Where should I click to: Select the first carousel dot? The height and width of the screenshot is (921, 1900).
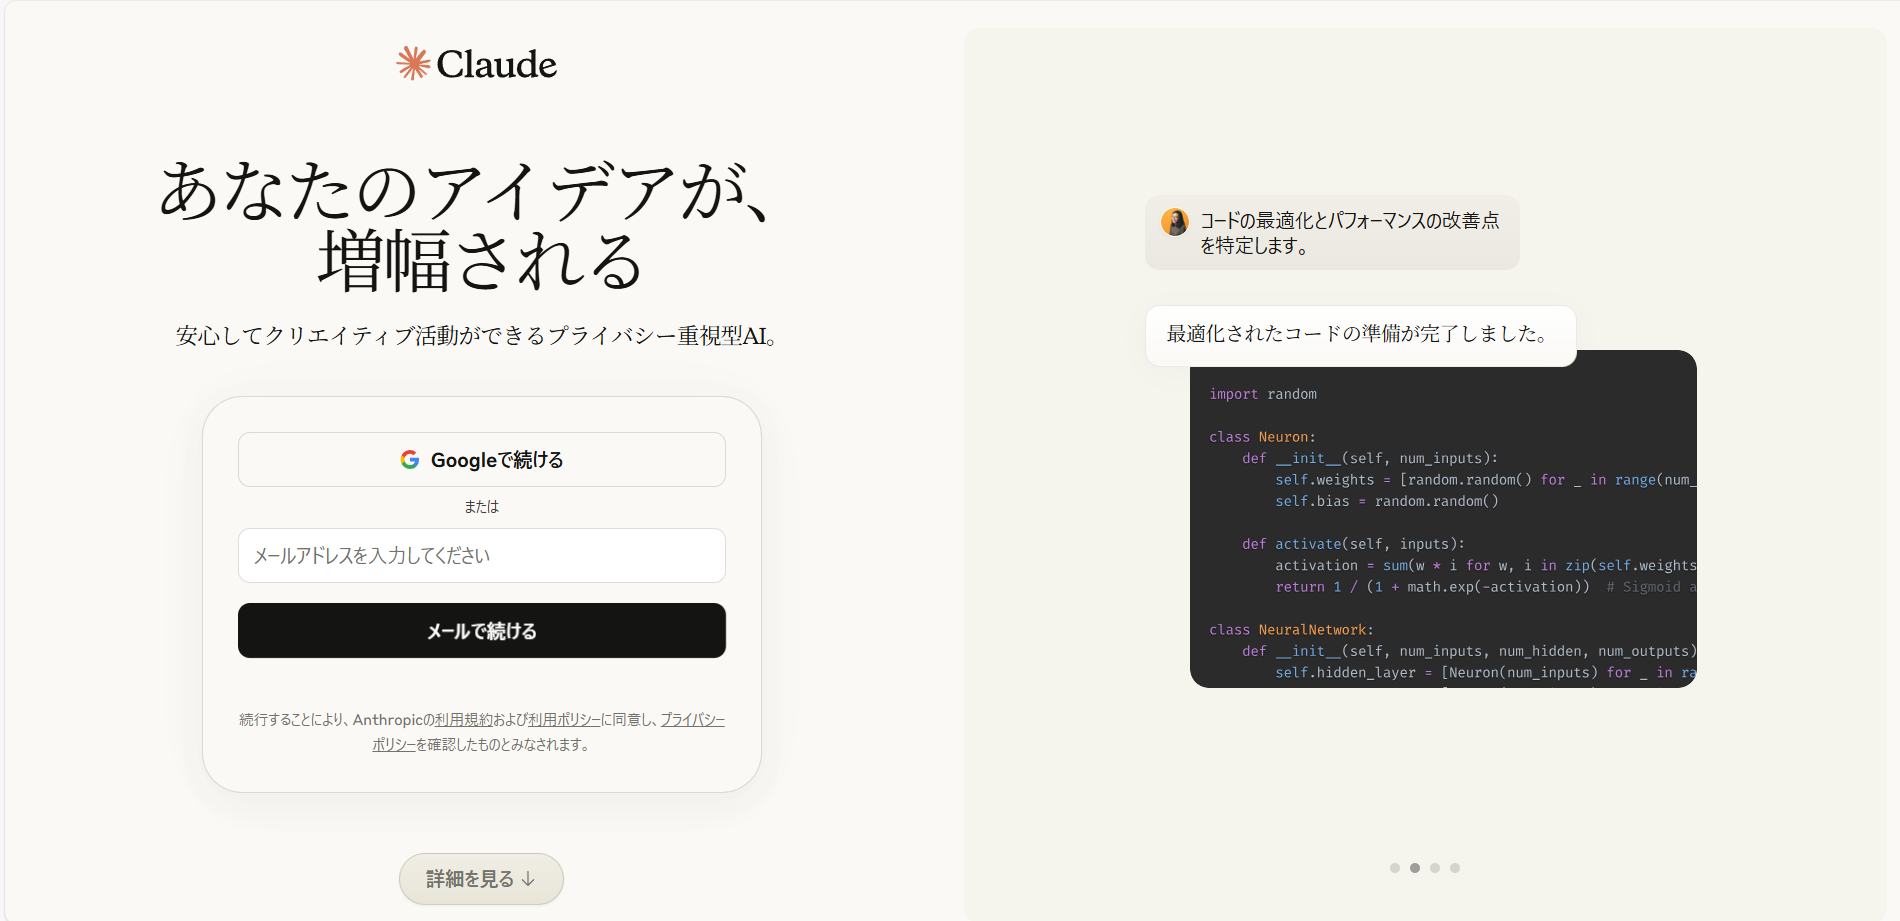coord(1395,868)
